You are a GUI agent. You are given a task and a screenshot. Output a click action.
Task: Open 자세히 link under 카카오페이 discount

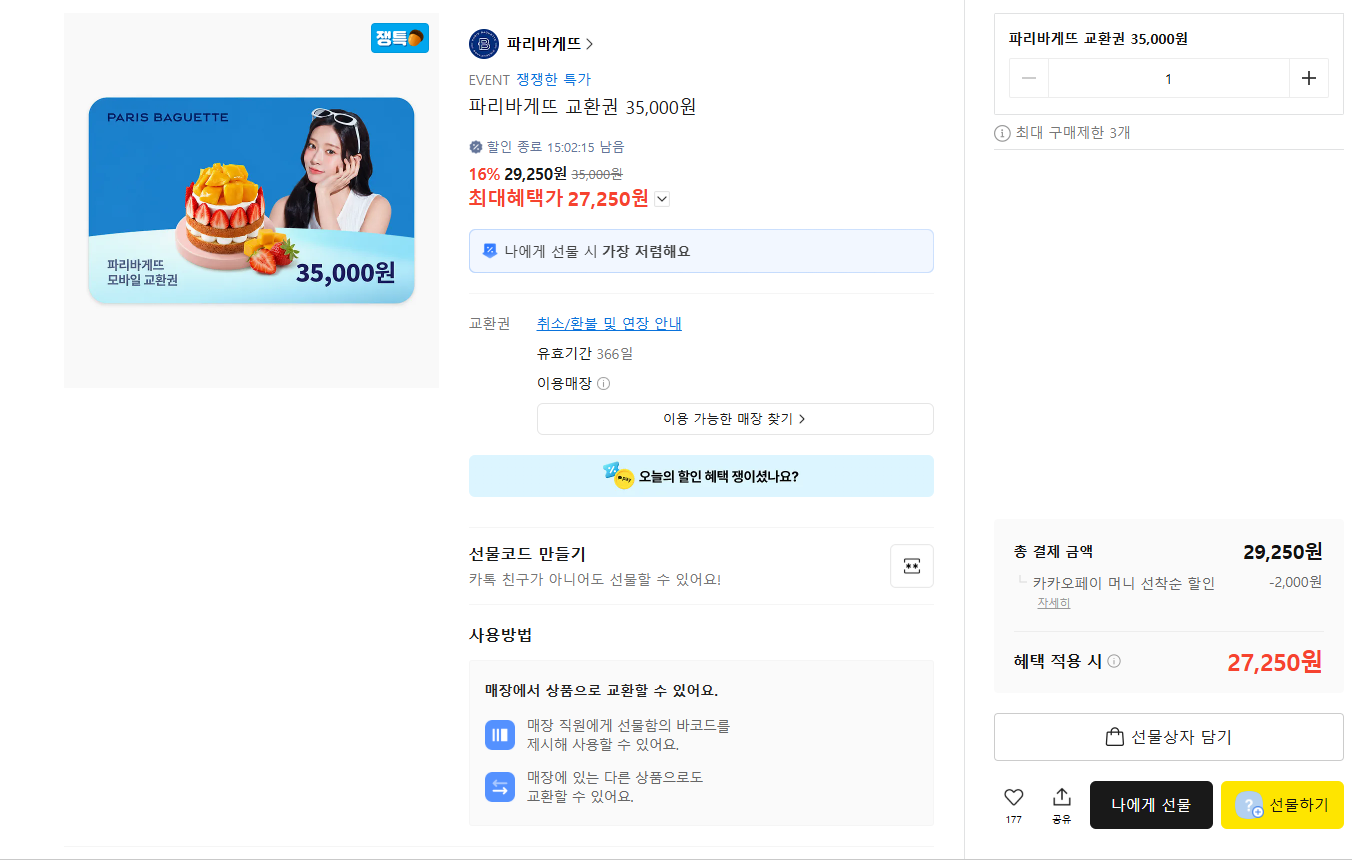[1053, 603]
